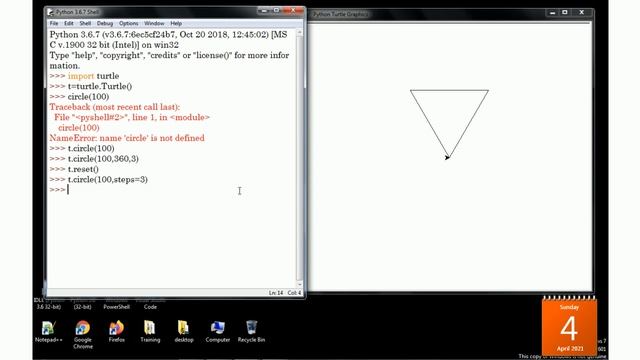Image resolution: width=640 pixels, height=360 pixels.
Task: Close the Python 3.6.7 Shell window
Action: [293, 11]
